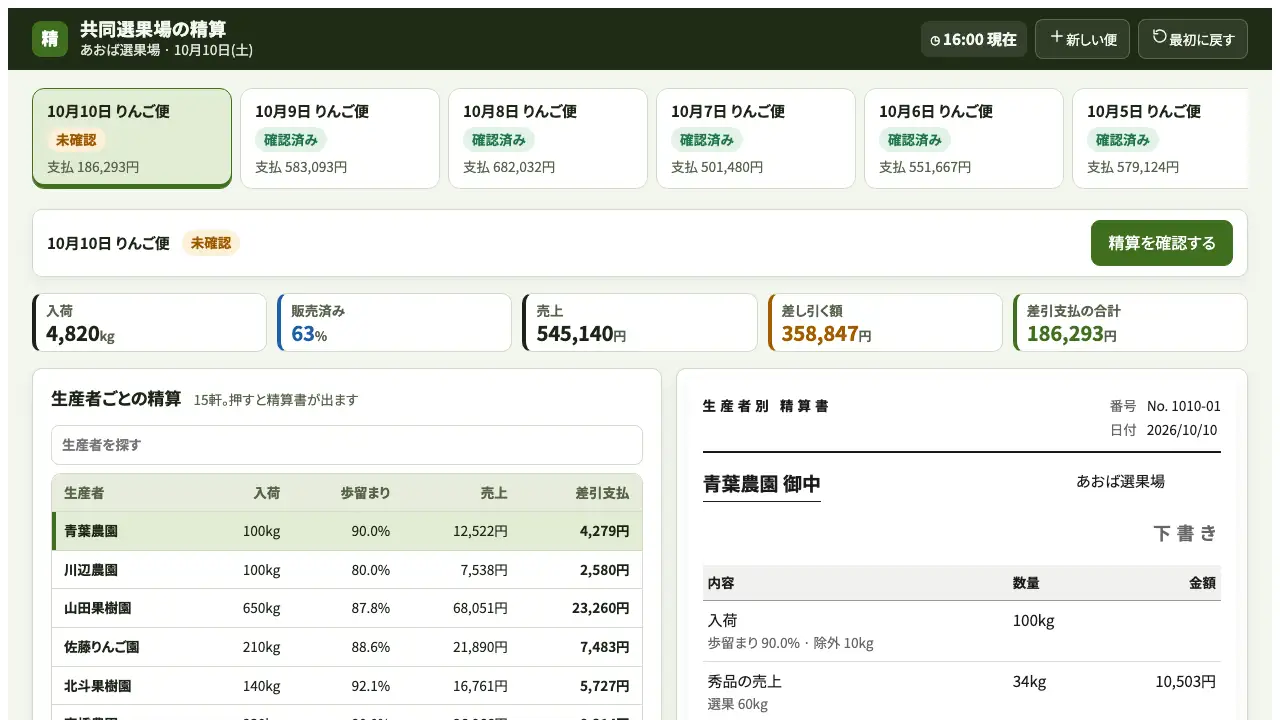Click the 88.6% yield in 佐藤りんご園 row
Viewport: 1280px width, 720px height.
pyautogui.click(x=371, y=647)
